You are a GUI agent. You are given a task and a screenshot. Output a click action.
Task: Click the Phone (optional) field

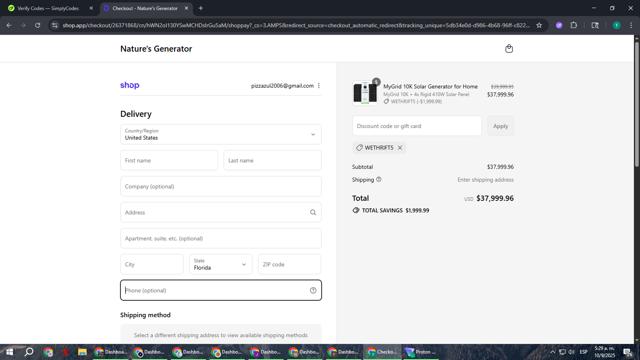click(x=221, y=290)
